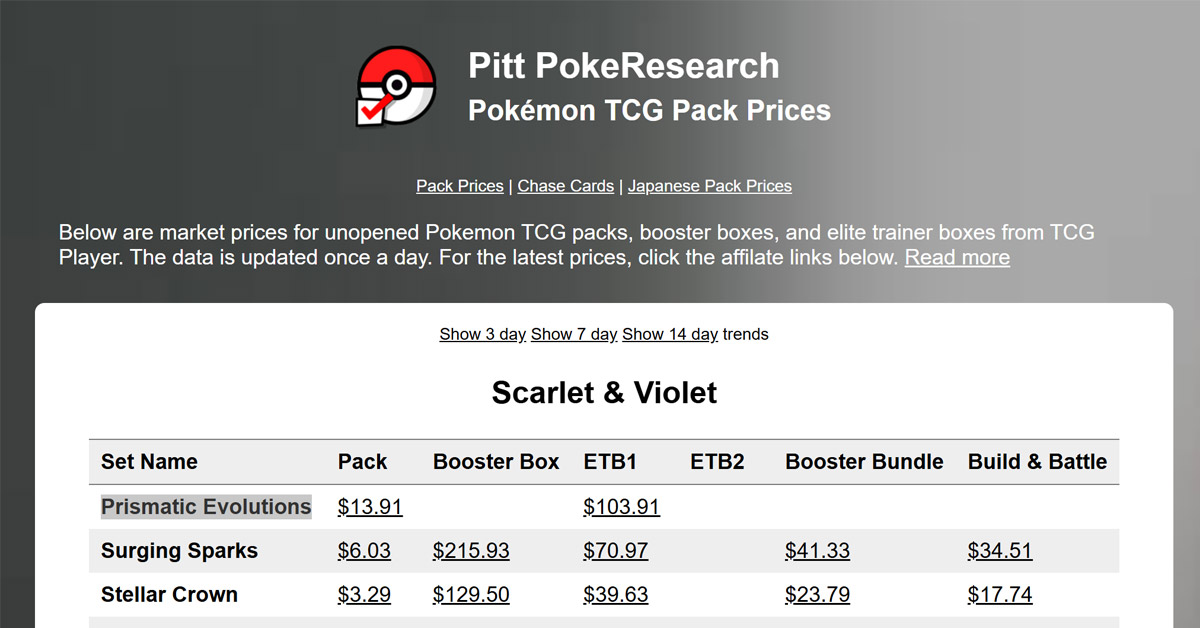Click the Stellar Crown pack price
1200x628 pixels.
[365, 594]
